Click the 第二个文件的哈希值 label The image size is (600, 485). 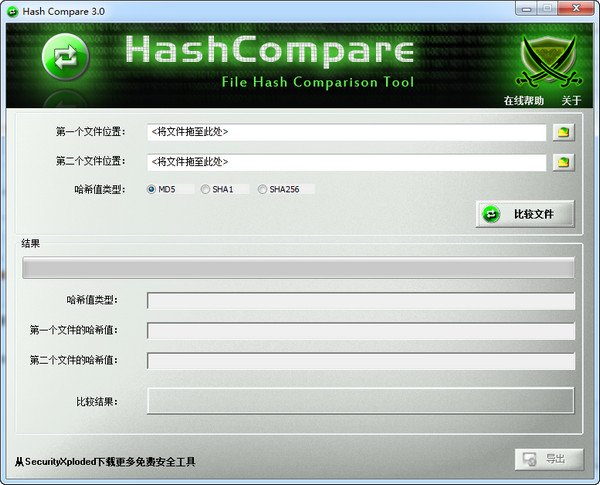pos(74,360)
